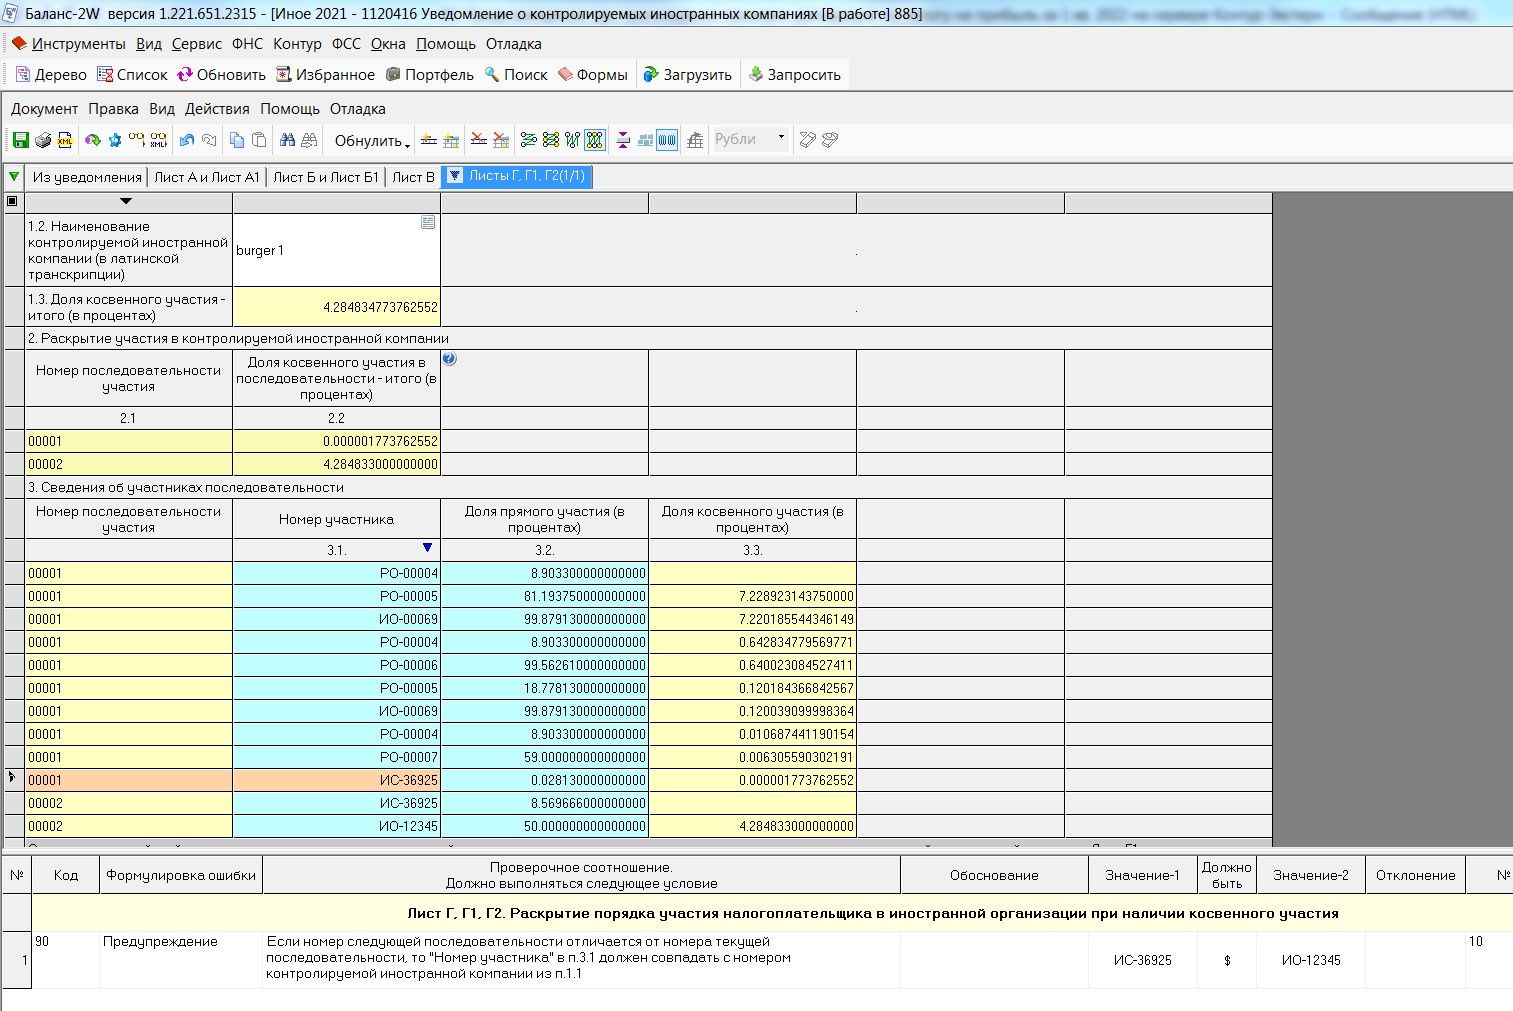
Task: Open the Инструменты menu
Action: click(79, 44)
